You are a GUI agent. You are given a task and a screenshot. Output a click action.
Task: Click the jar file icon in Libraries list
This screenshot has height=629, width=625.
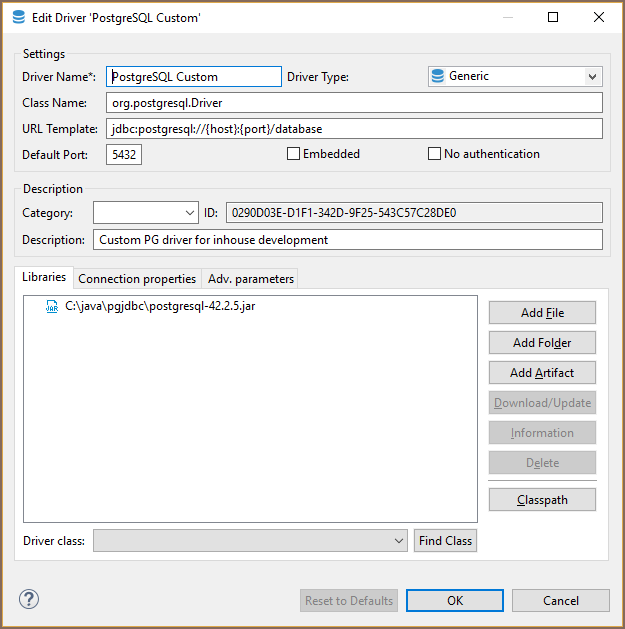52,308
